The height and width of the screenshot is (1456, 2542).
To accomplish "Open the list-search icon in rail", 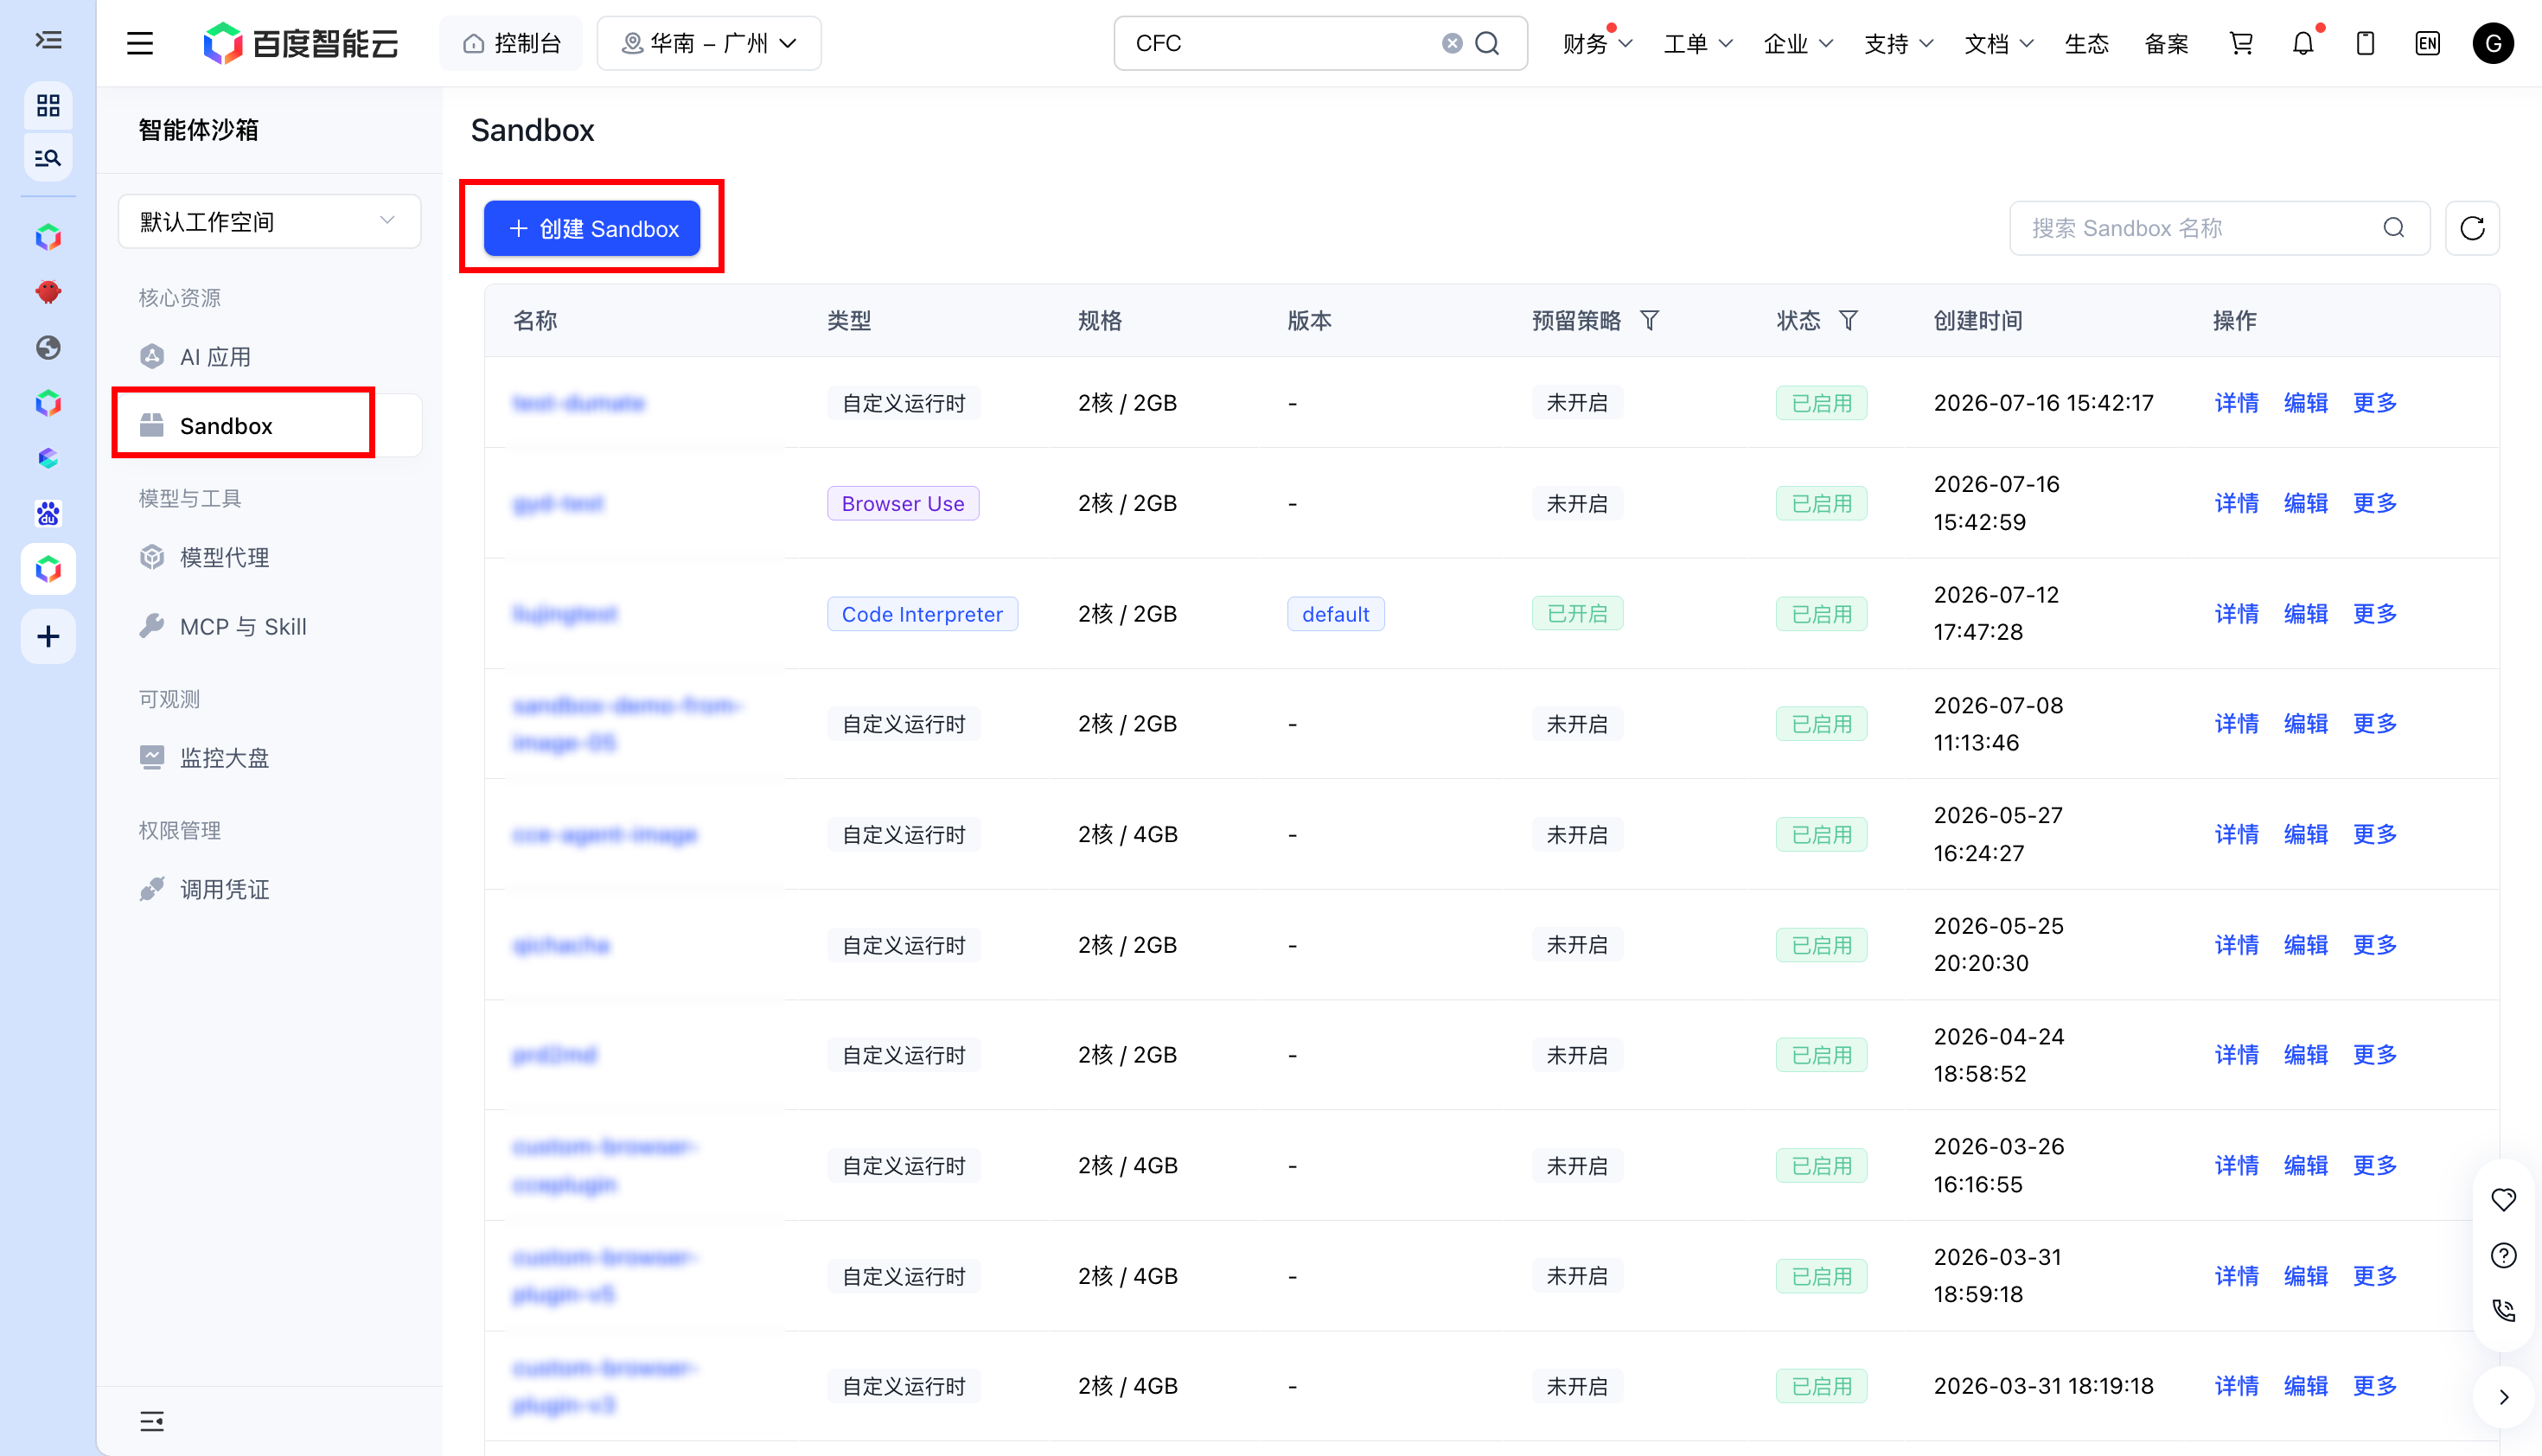I will [x=48, y=158].
